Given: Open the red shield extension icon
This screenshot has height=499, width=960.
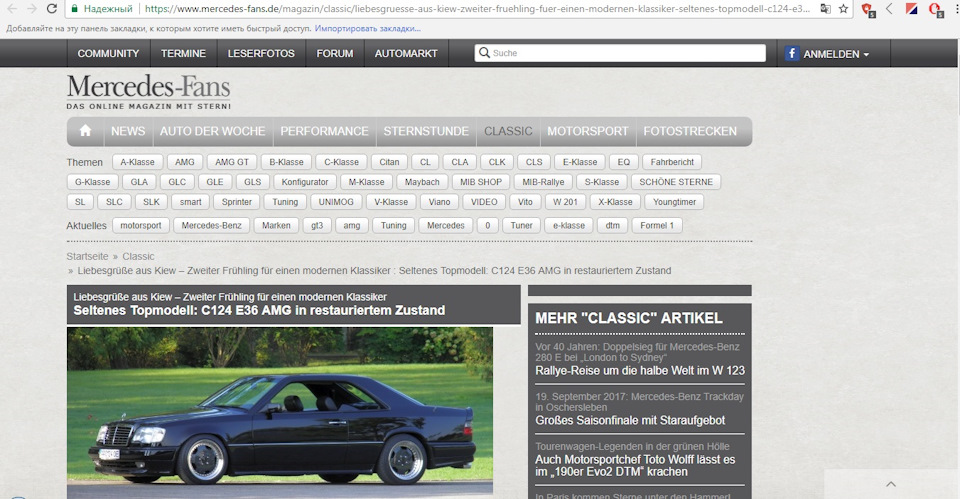Looking at the screenshot, I should 867,9.
